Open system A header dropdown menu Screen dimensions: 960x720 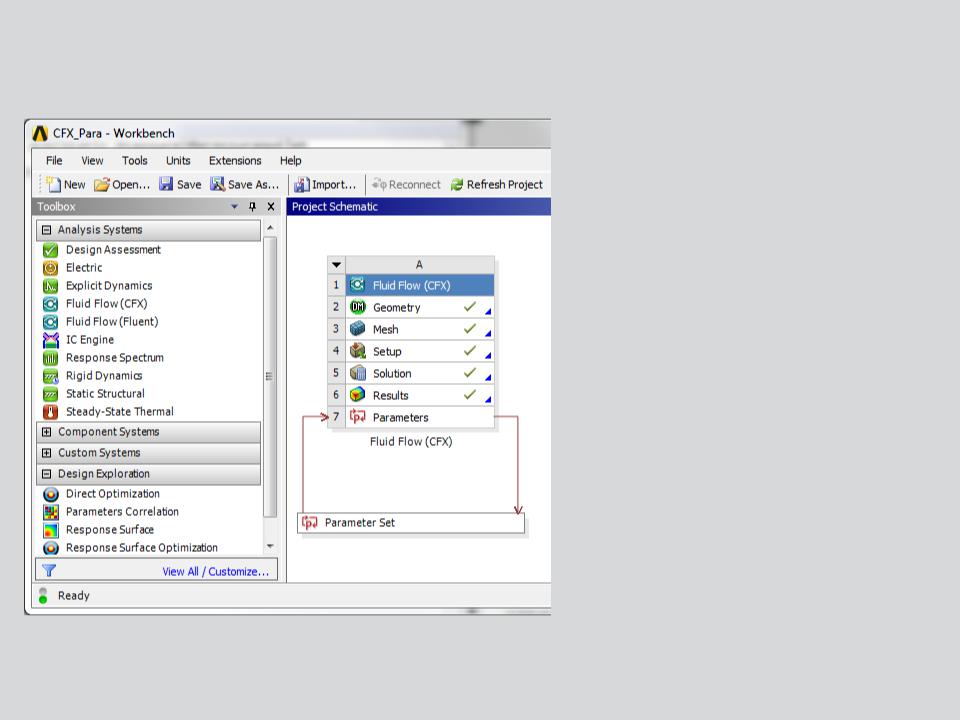click(337, 265)
